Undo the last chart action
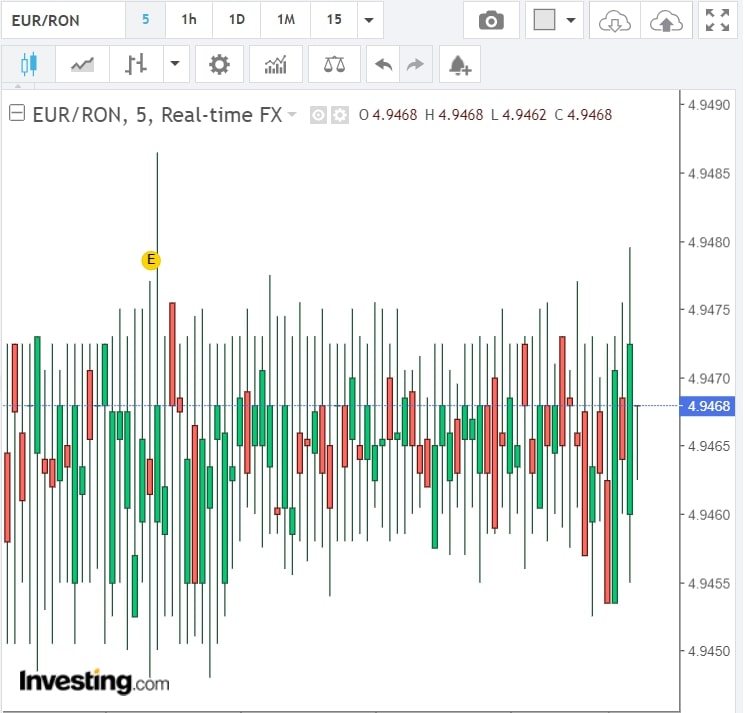The width and height of the screenshot is (745, 713). pyautogui.click(x=383, y=65)
